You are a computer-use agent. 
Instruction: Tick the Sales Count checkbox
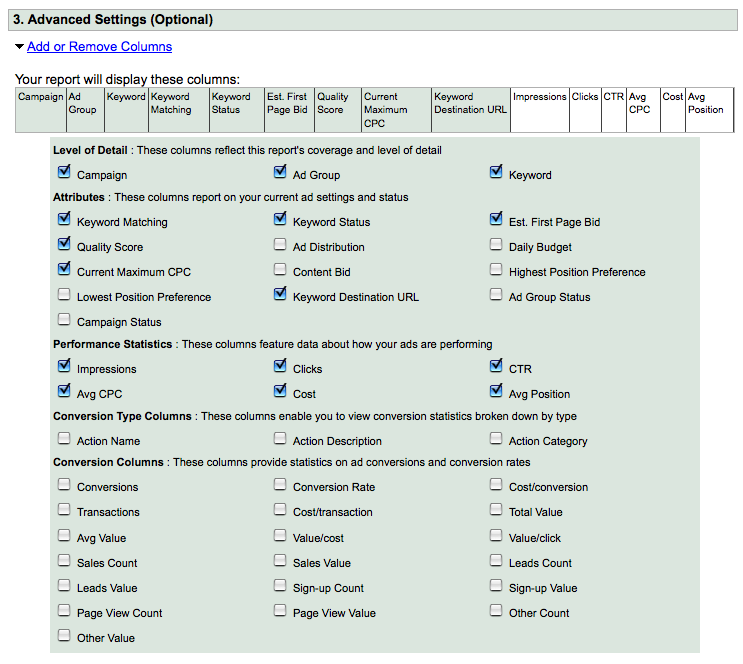(x=65, y=561)
